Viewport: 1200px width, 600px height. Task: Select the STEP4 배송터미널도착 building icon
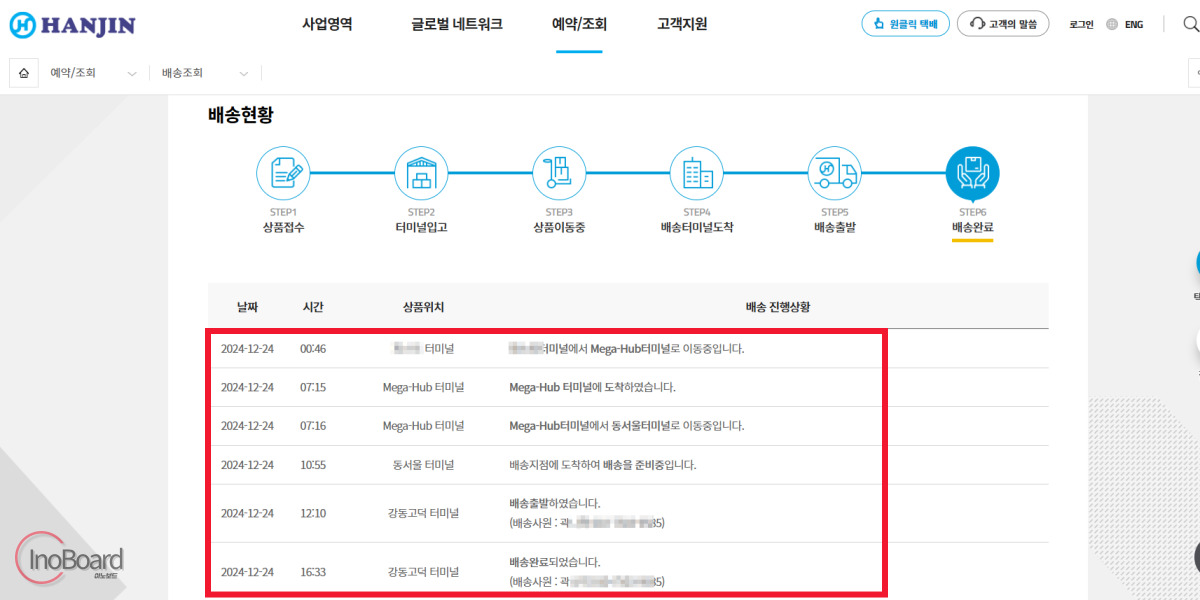coord(697,173)
